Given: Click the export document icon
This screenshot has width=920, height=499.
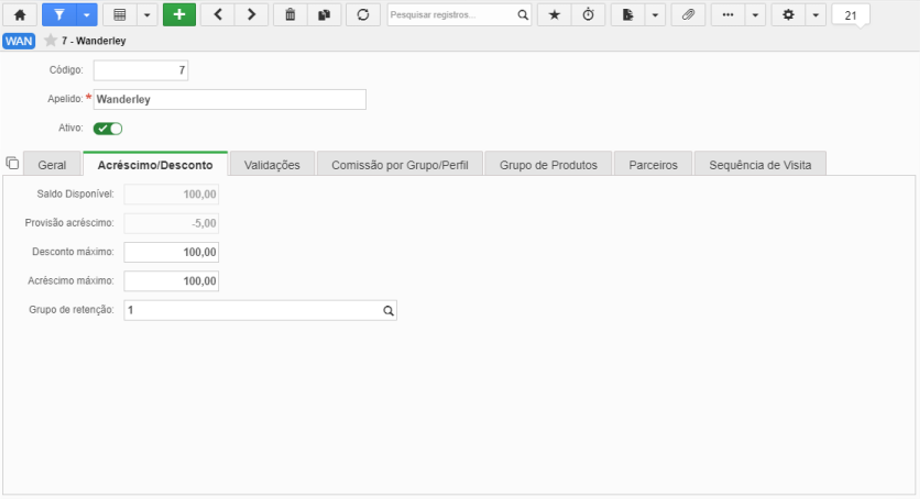Looking at the screenshot, I should (x=628, y=15).
